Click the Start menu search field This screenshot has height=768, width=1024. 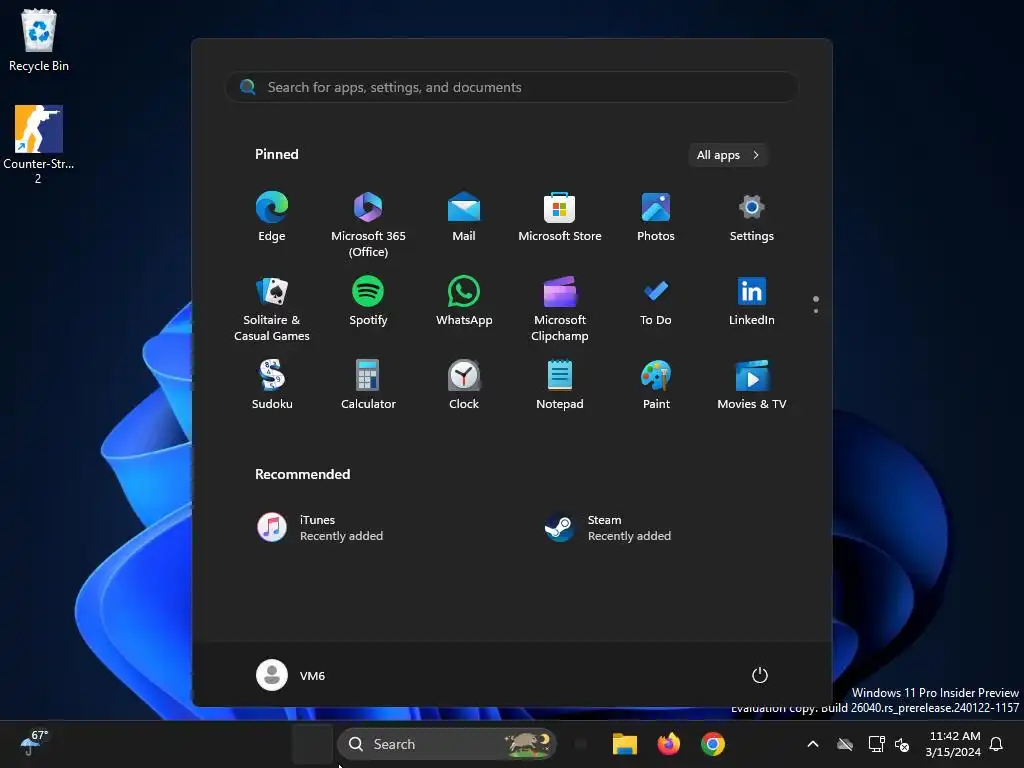click(511, 87)
